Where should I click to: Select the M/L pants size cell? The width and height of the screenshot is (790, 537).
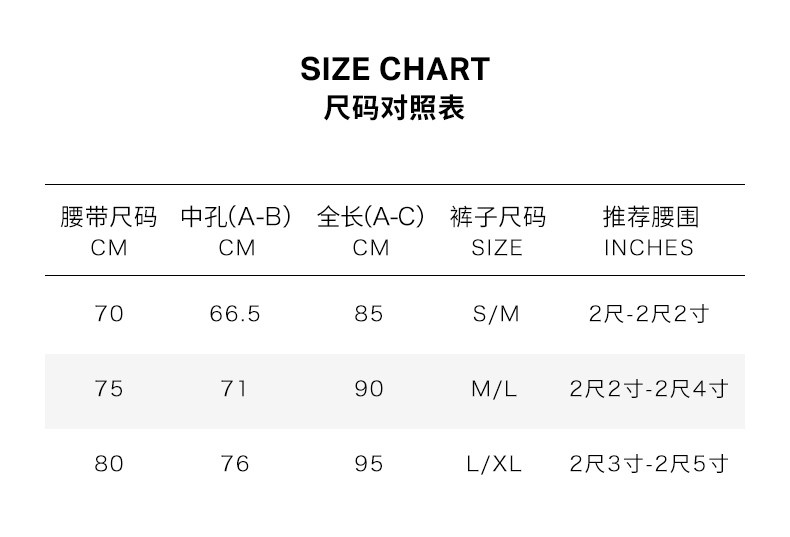495,389
